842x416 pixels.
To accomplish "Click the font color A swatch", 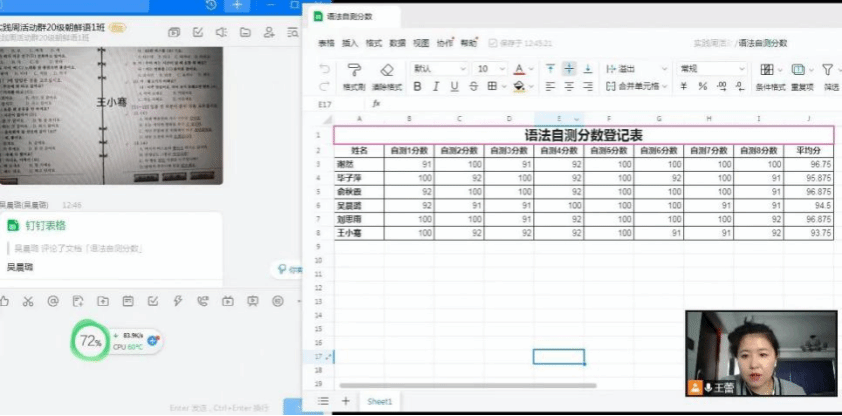I will 518,69.
